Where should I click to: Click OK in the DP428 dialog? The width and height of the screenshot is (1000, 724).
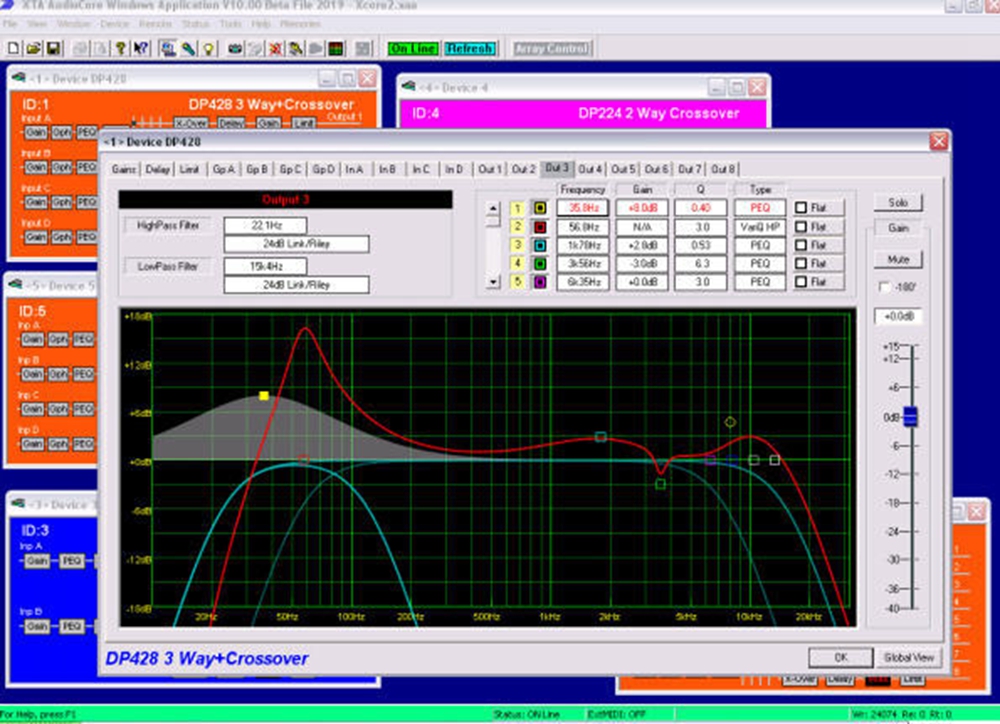click(841, 657)
